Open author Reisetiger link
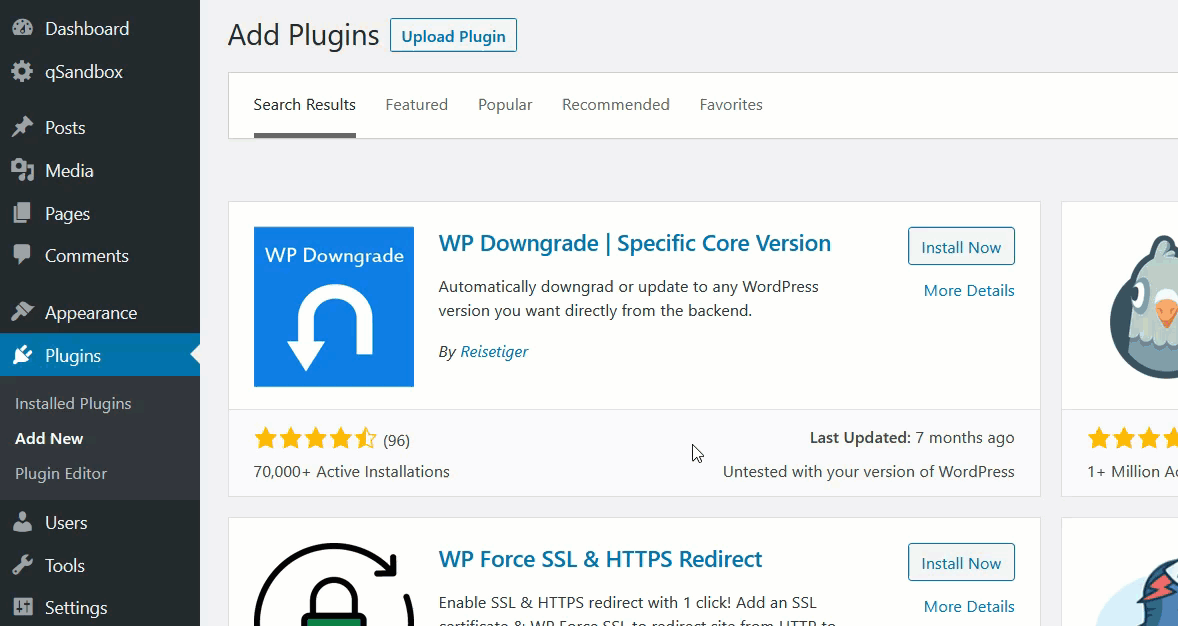The width and height of the screenshot is (1178, 626). [494, 352]
